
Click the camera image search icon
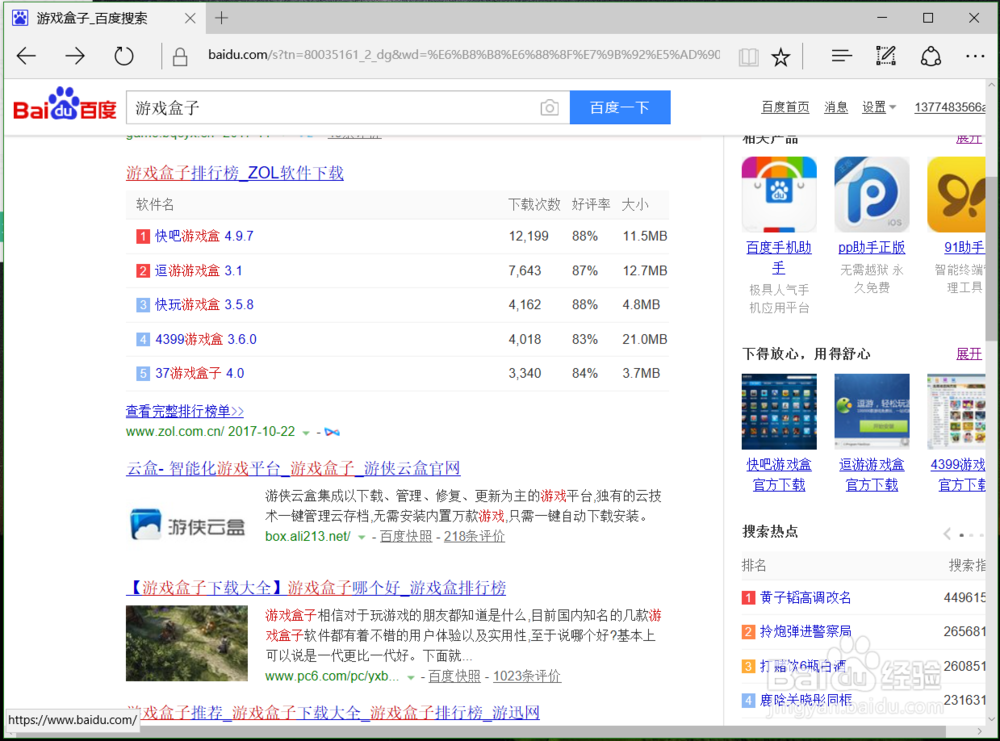coord(549,108)
